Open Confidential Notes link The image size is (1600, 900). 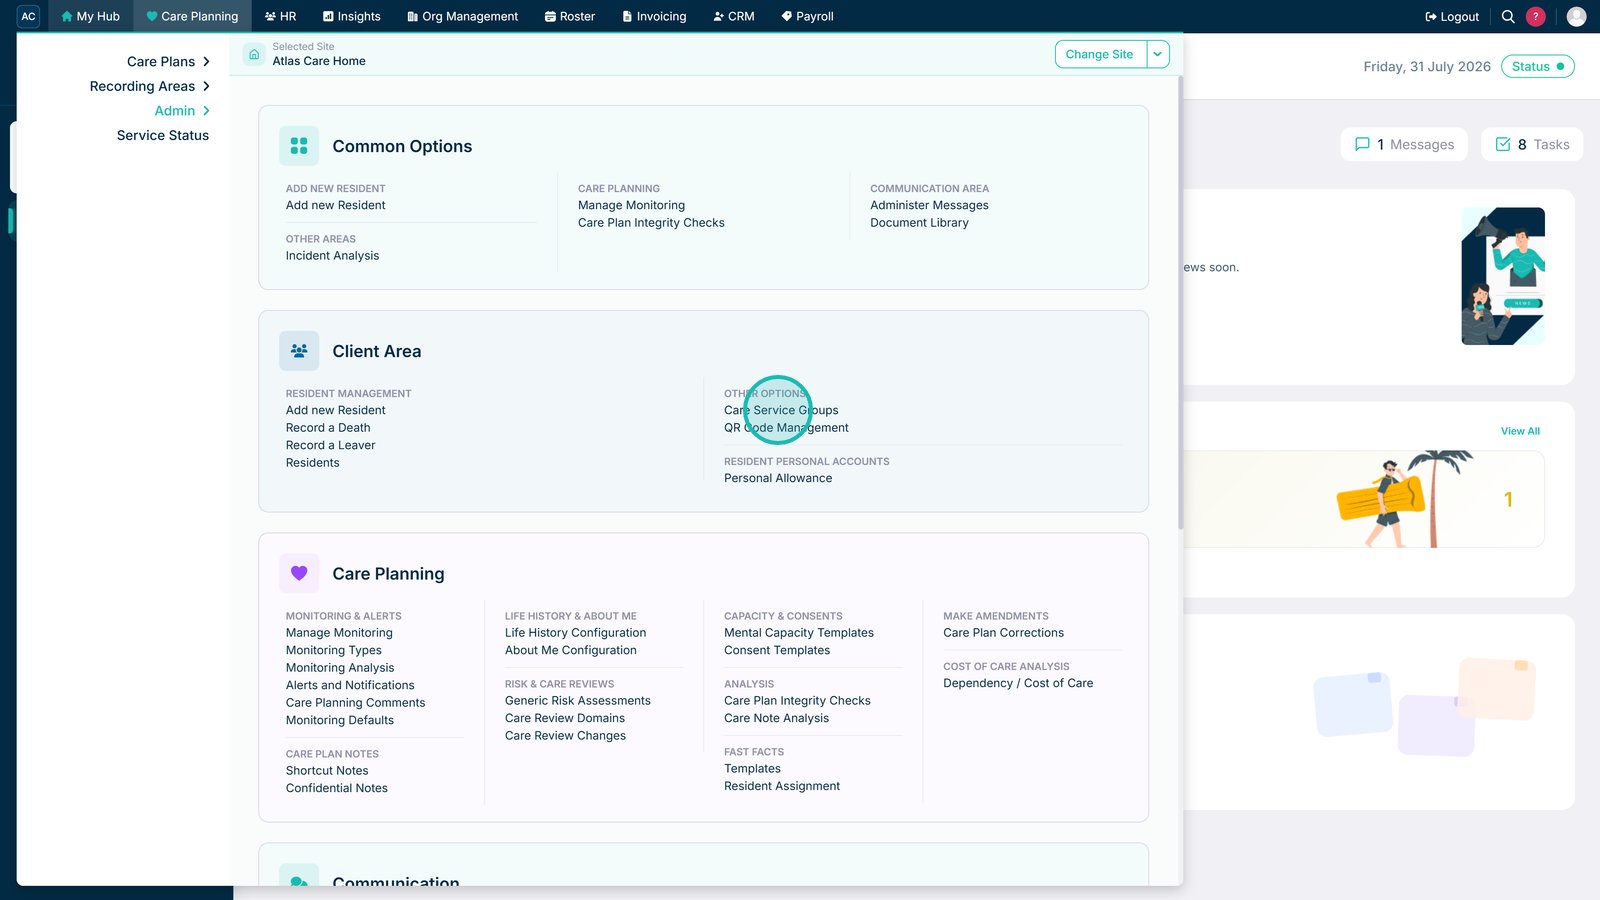point(336,788)
